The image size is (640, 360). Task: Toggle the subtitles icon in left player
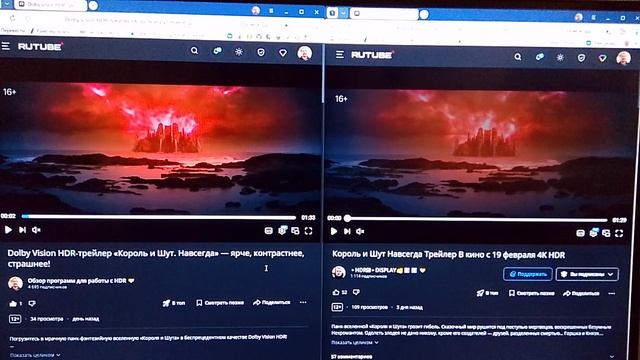click(x=269, y=231)
